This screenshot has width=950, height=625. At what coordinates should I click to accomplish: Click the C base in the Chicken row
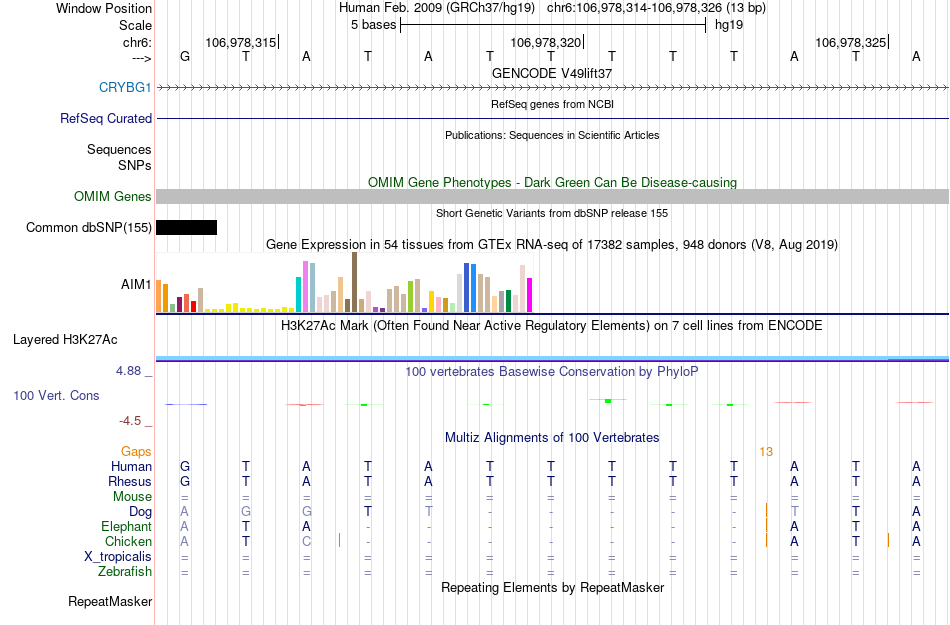[307, 541]
